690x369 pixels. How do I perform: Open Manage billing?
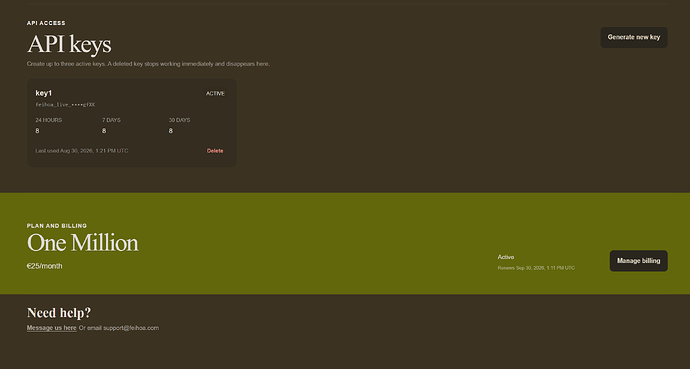click(x=639, y=261)
